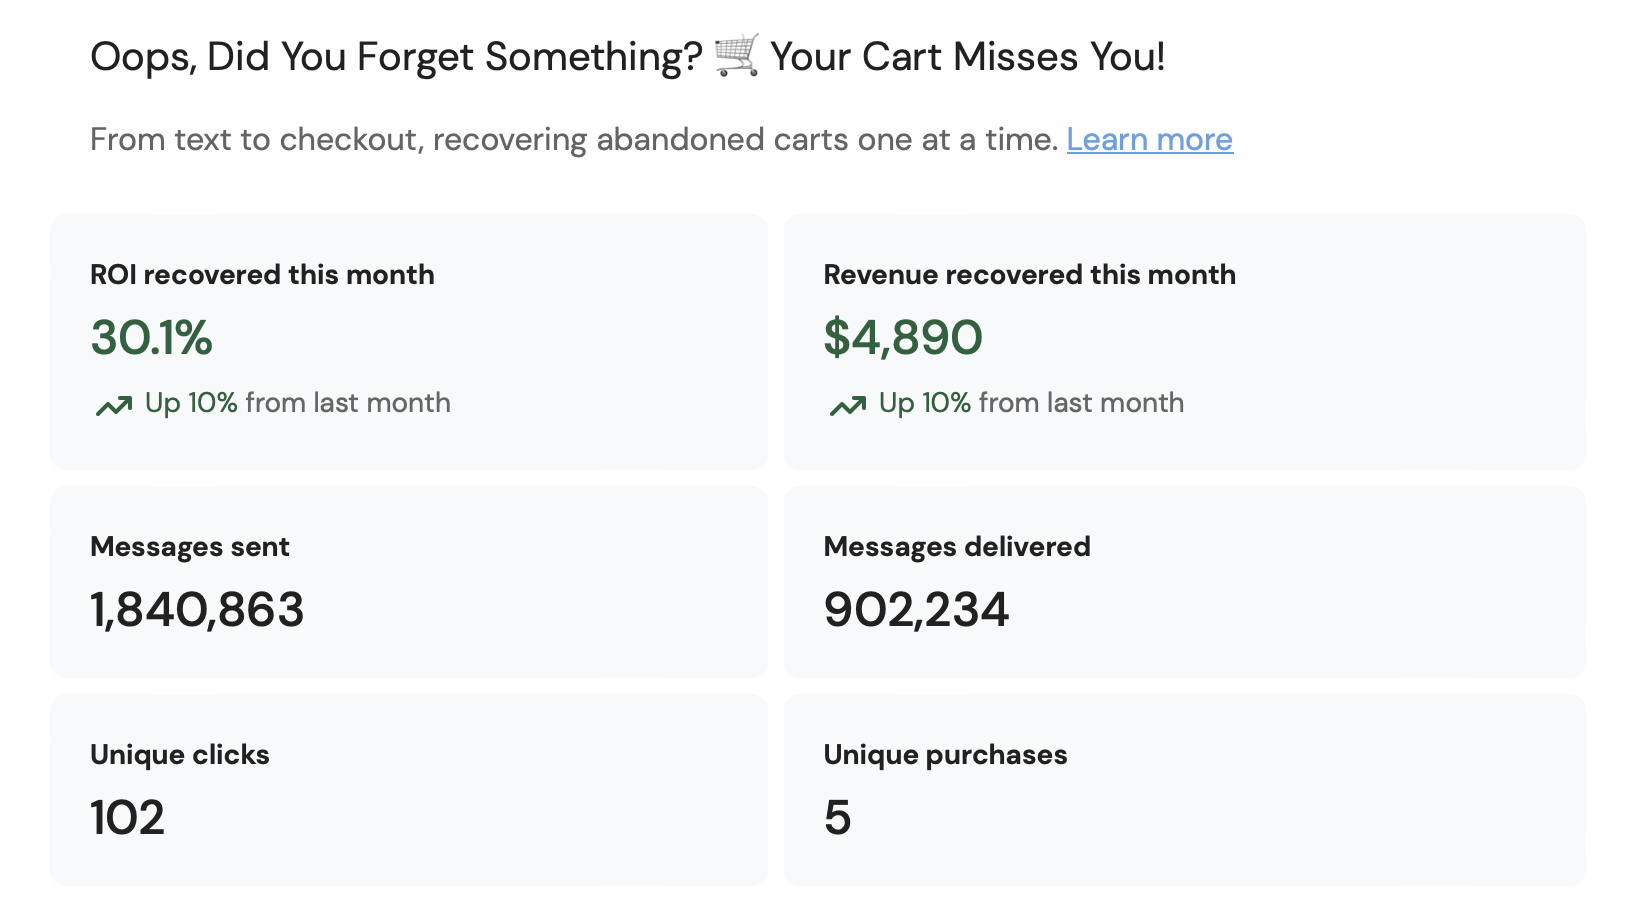The image size is (1646, 920).
Task: Click the shopping cart emoji in heading
Action: pyautogui.click(x=736, y=55)
